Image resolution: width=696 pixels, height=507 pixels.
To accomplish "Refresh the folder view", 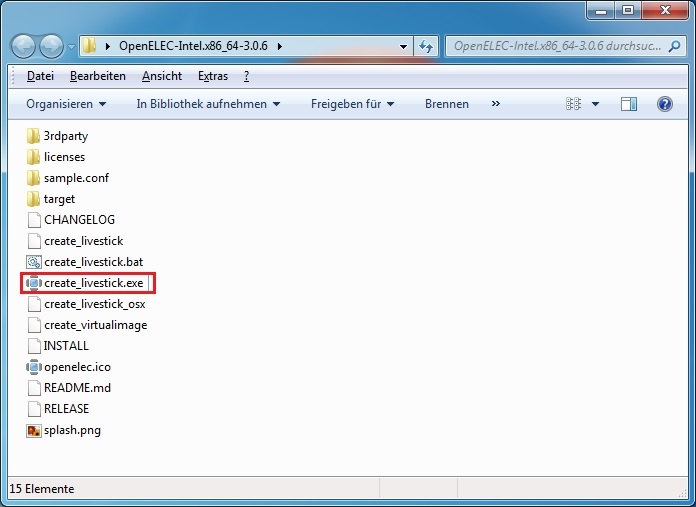I will coord(426,46).
